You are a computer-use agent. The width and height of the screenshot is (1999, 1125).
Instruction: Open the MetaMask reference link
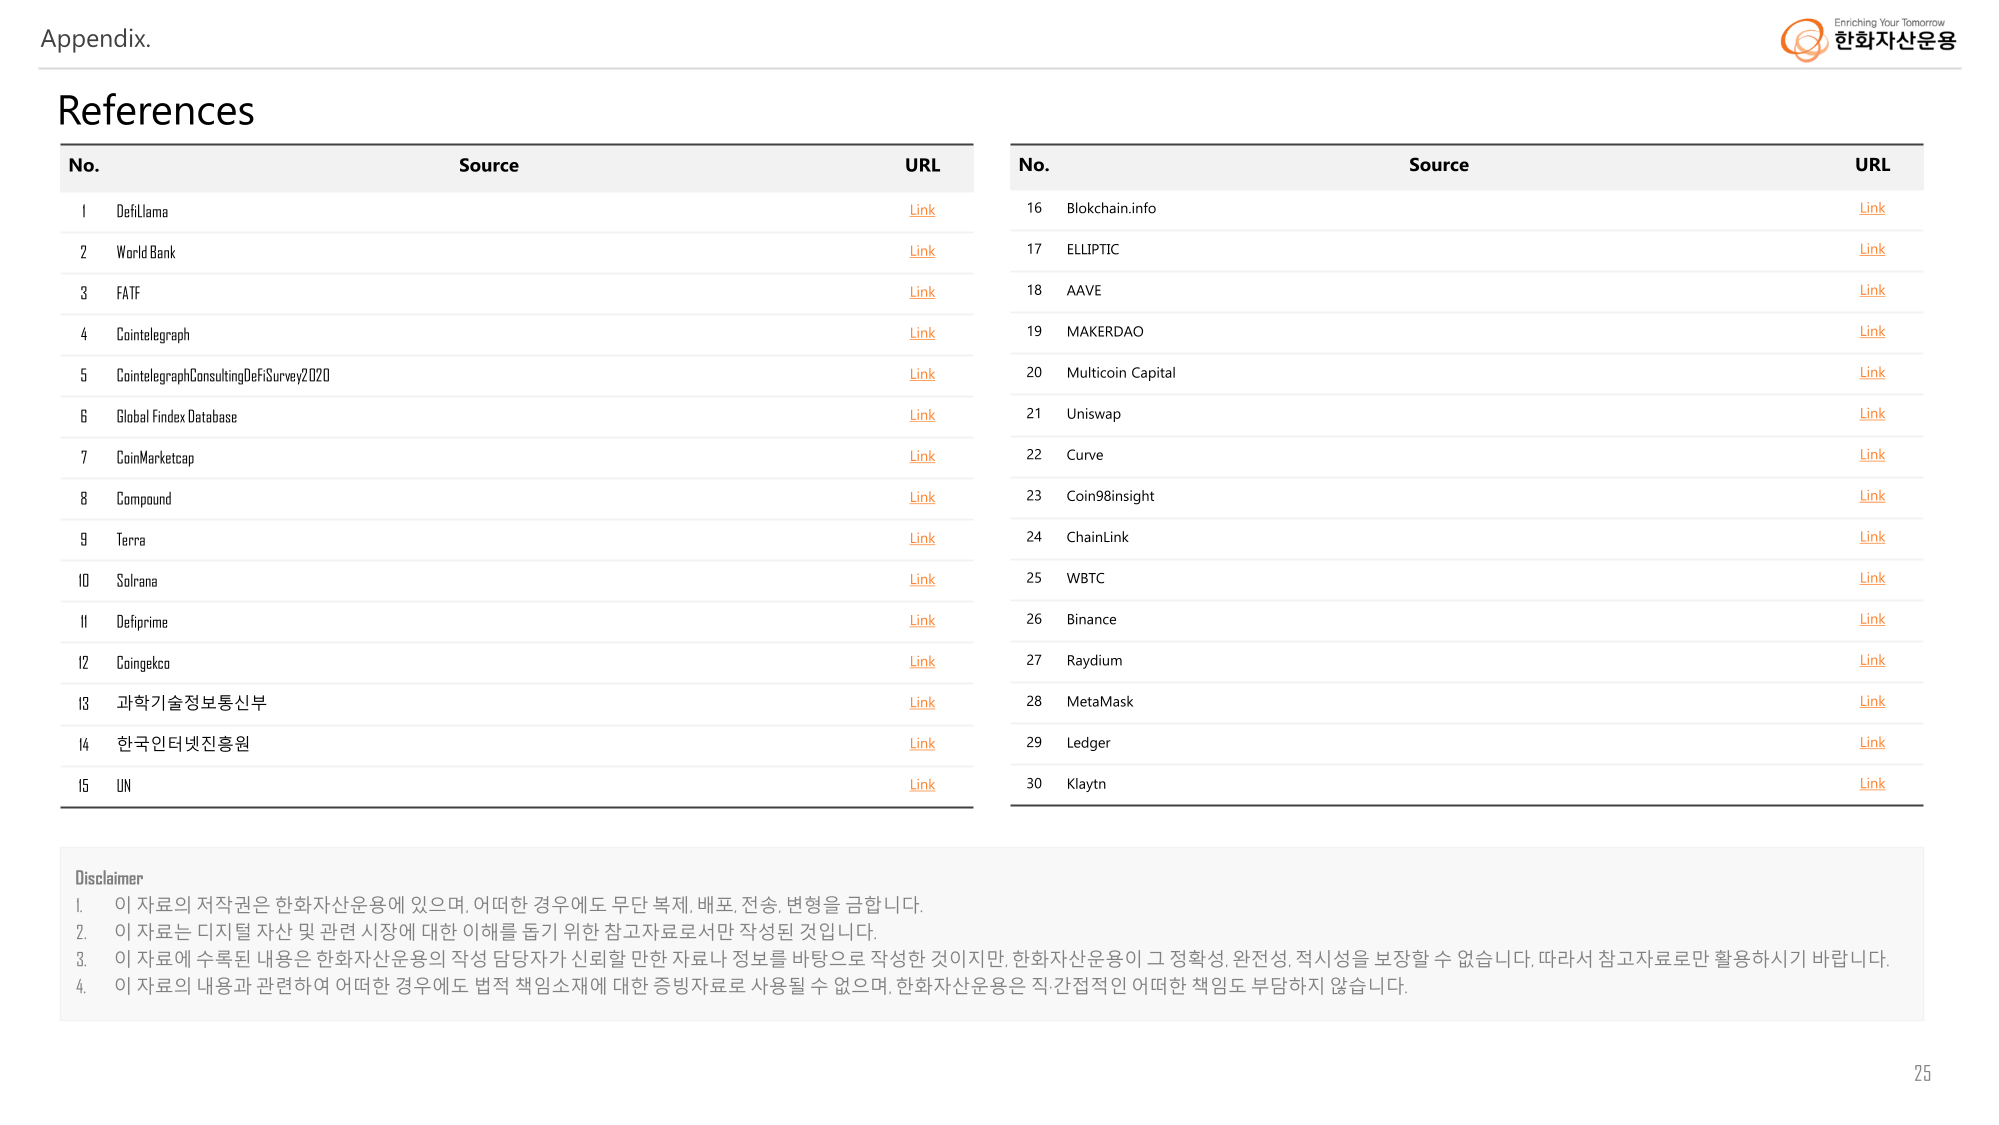click(1872, 701)
